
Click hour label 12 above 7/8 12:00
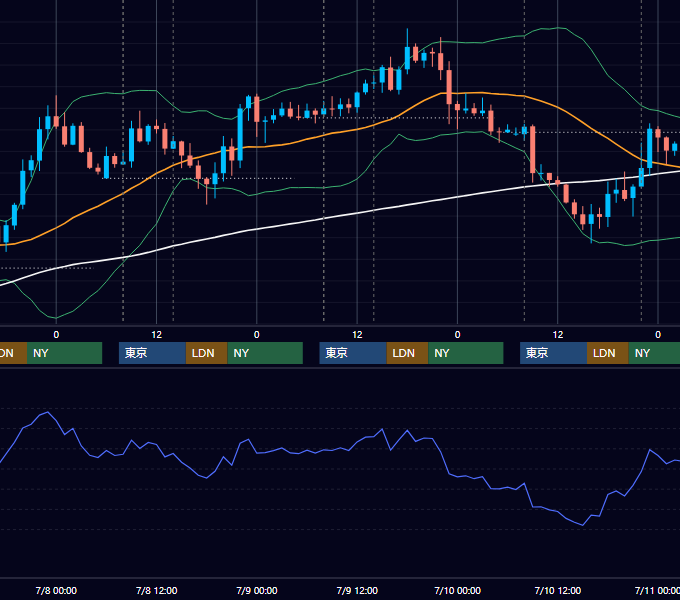point(157,335)
